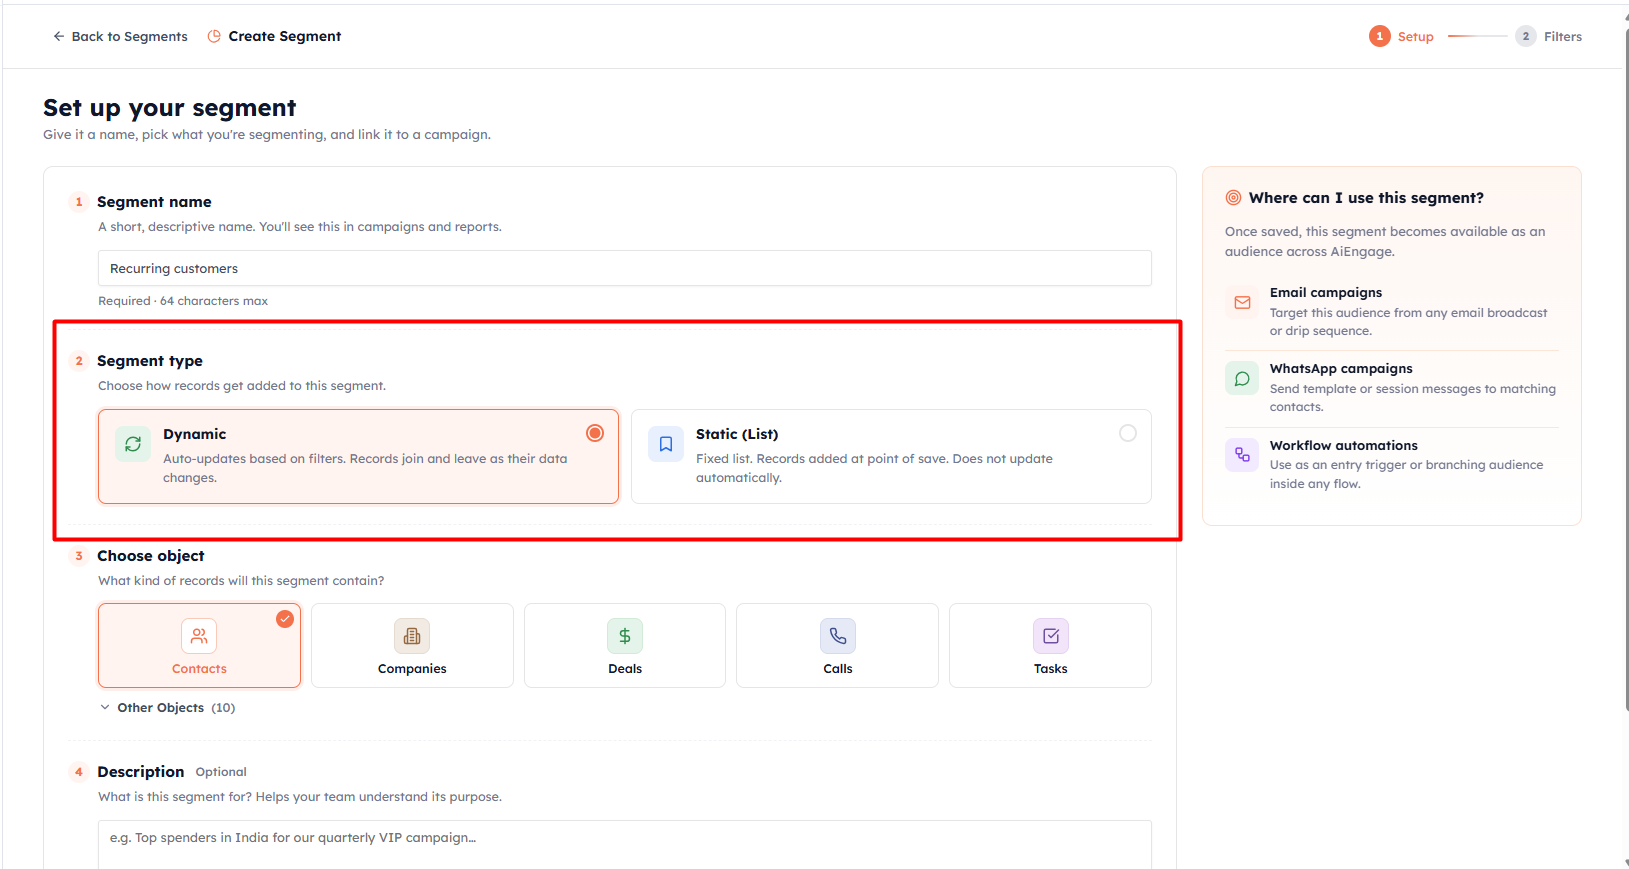This screenshot has width=1629, height=869.
Task: Click the Workflow automations icon
Action: pos(1242,455)
